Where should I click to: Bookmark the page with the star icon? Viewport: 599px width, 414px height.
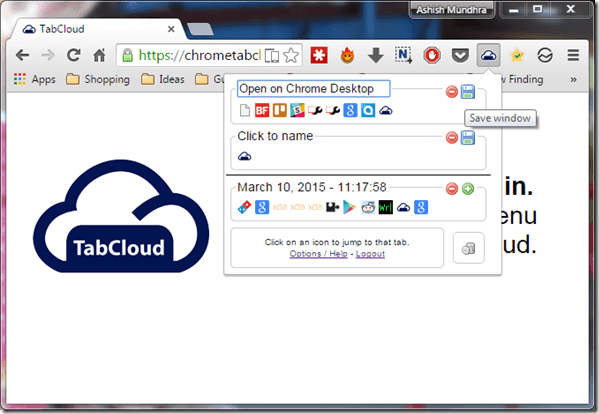pos(291,56)
